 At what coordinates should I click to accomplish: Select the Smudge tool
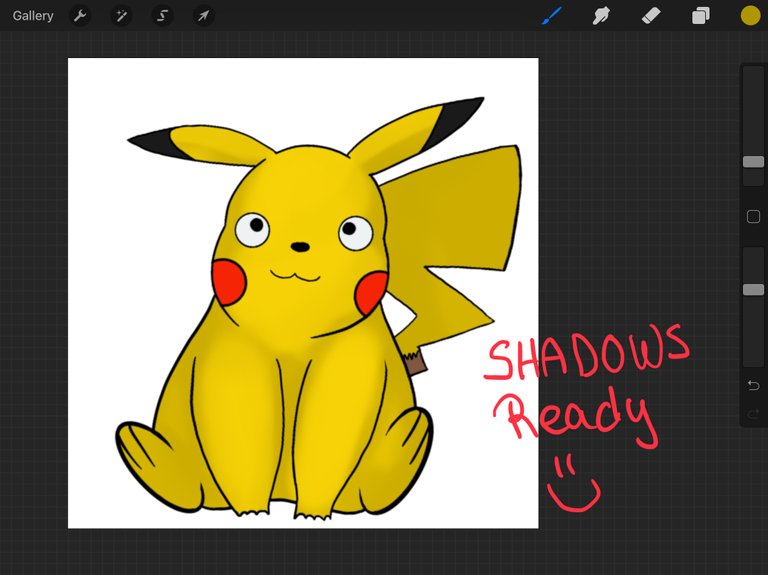coord(601,16)
